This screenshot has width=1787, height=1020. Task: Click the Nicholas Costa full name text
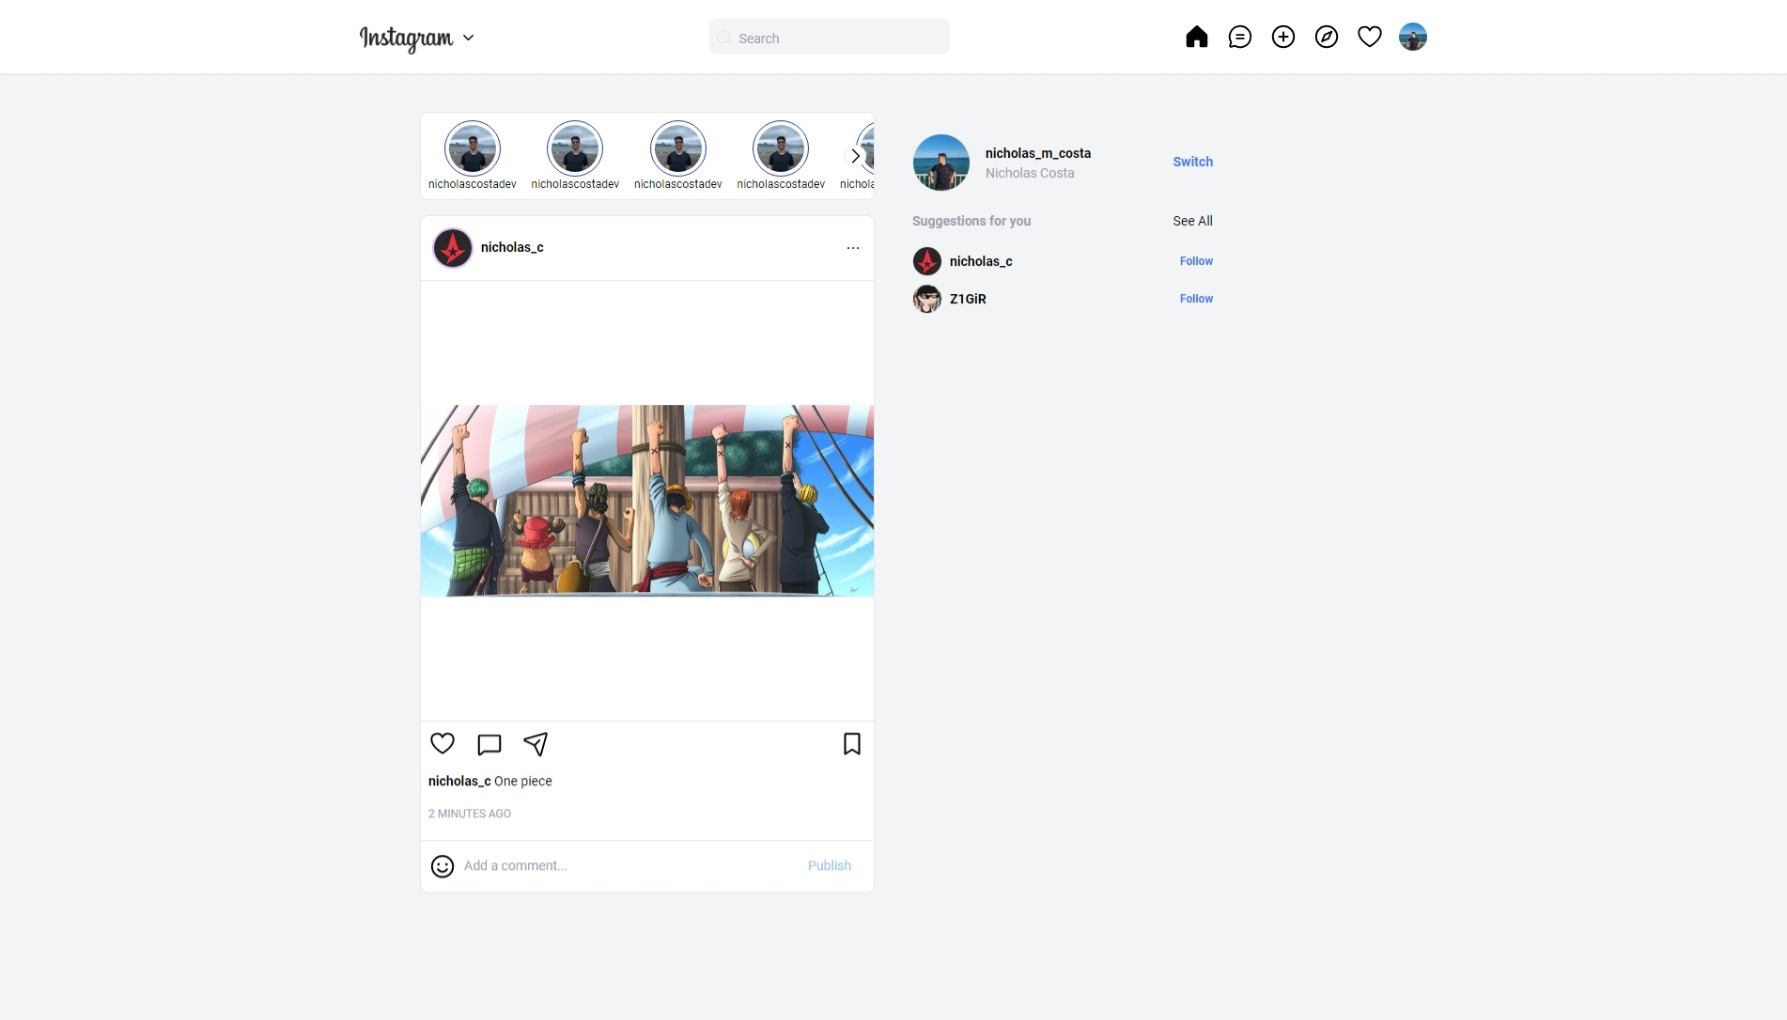[x=1029, y=173]
